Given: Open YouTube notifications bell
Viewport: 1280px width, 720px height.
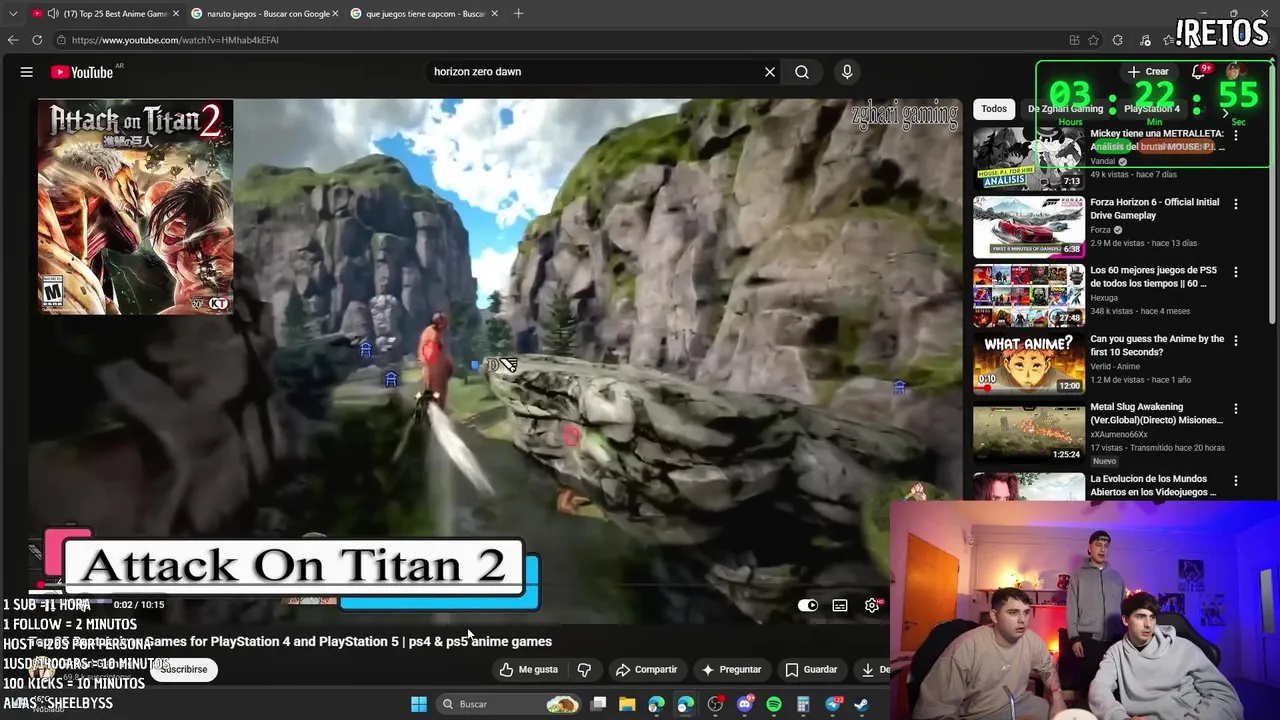Looking at the screenshot, I should tap(1198, 72).
